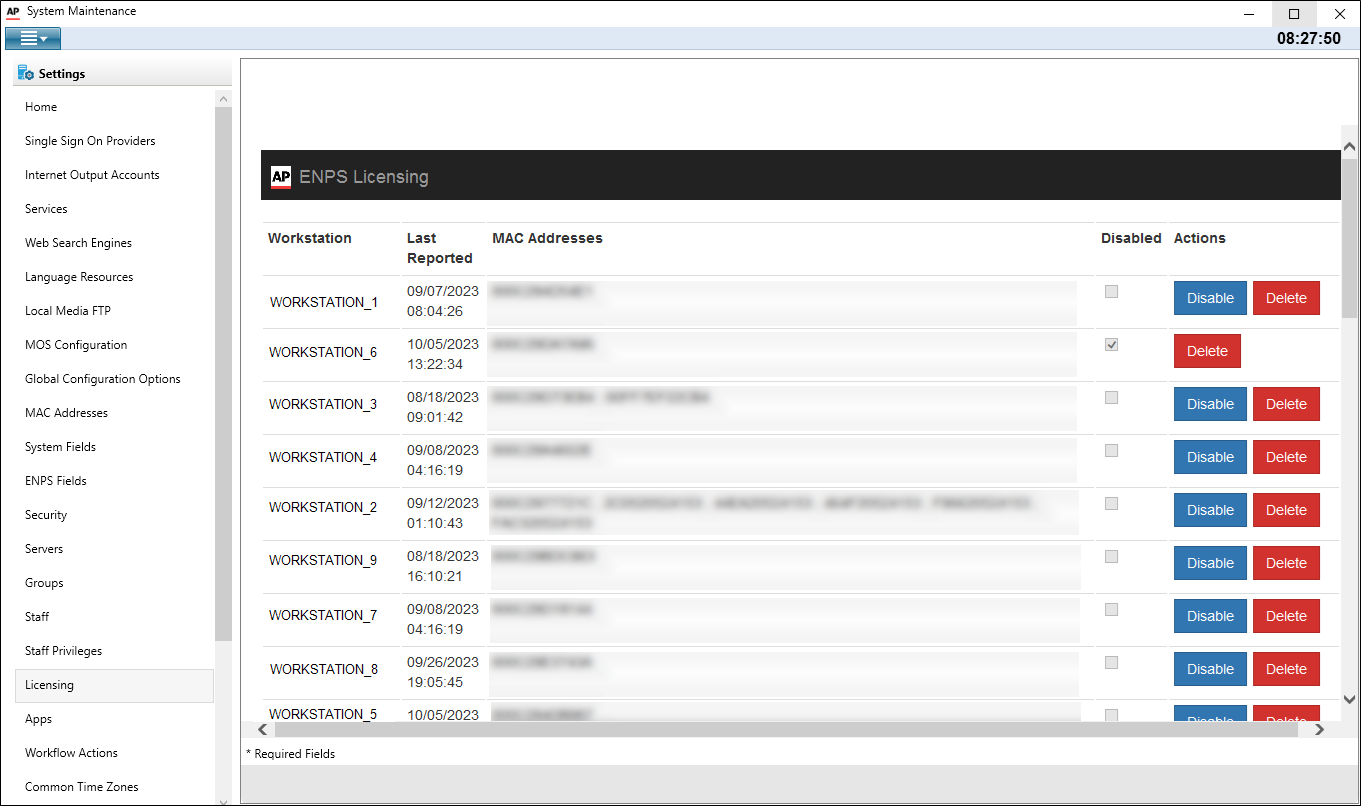Disable WORKSTATION_2 license
This screenshot has width=1361, height=806.
coord(1210,510)
